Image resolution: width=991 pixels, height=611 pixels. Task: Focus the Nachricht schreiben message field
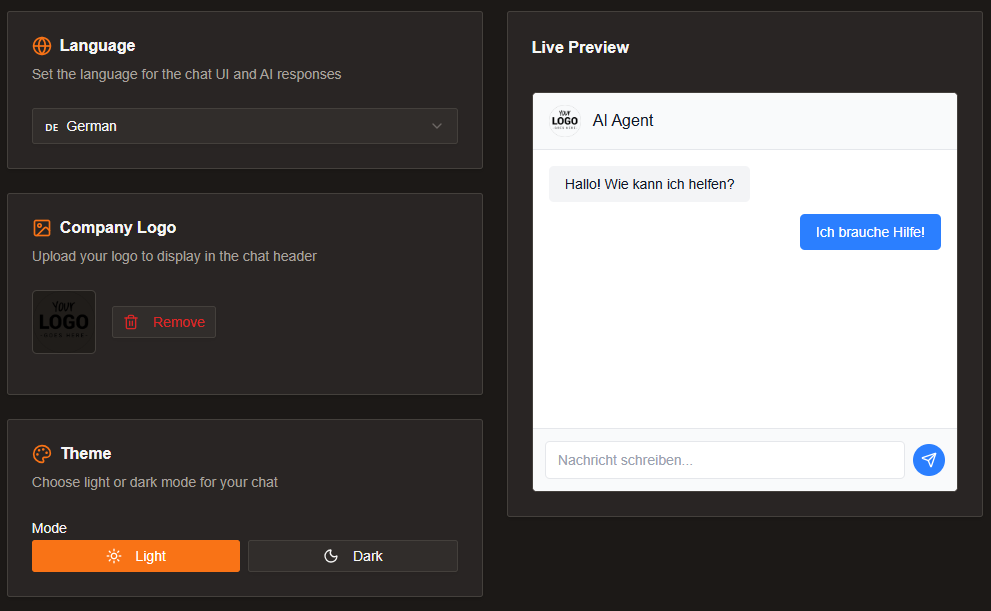724,460
